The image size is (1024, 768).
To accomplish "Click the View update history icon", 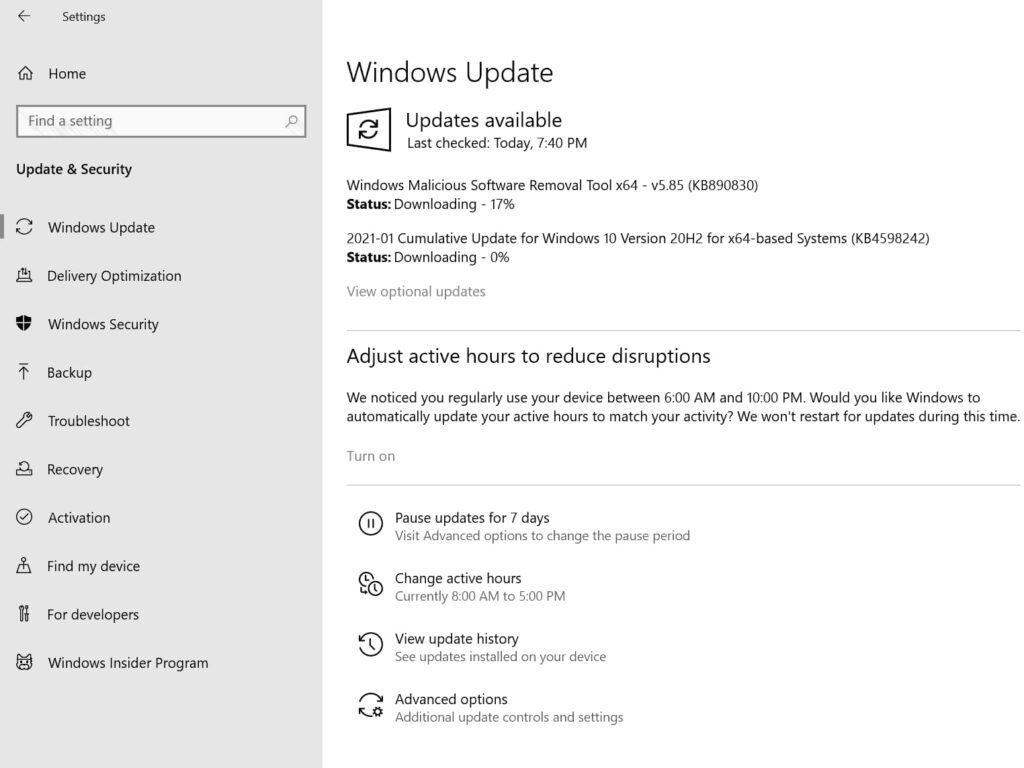I will 370,645.
